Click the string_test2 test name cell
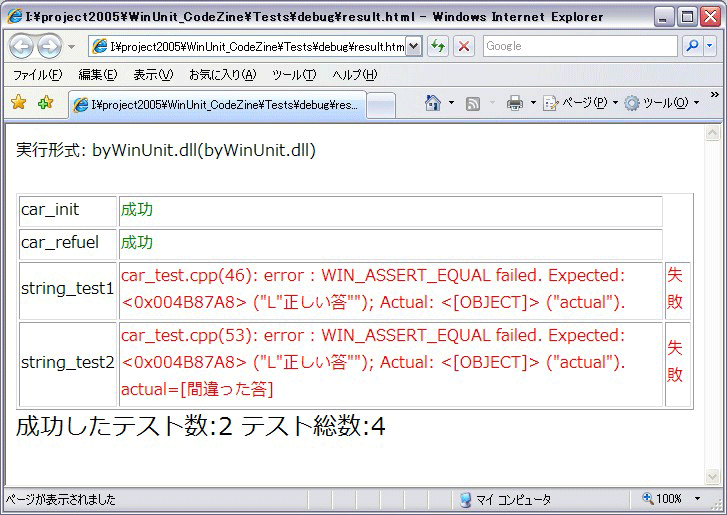This screenshot has width=727, height=515. point(68,364)
